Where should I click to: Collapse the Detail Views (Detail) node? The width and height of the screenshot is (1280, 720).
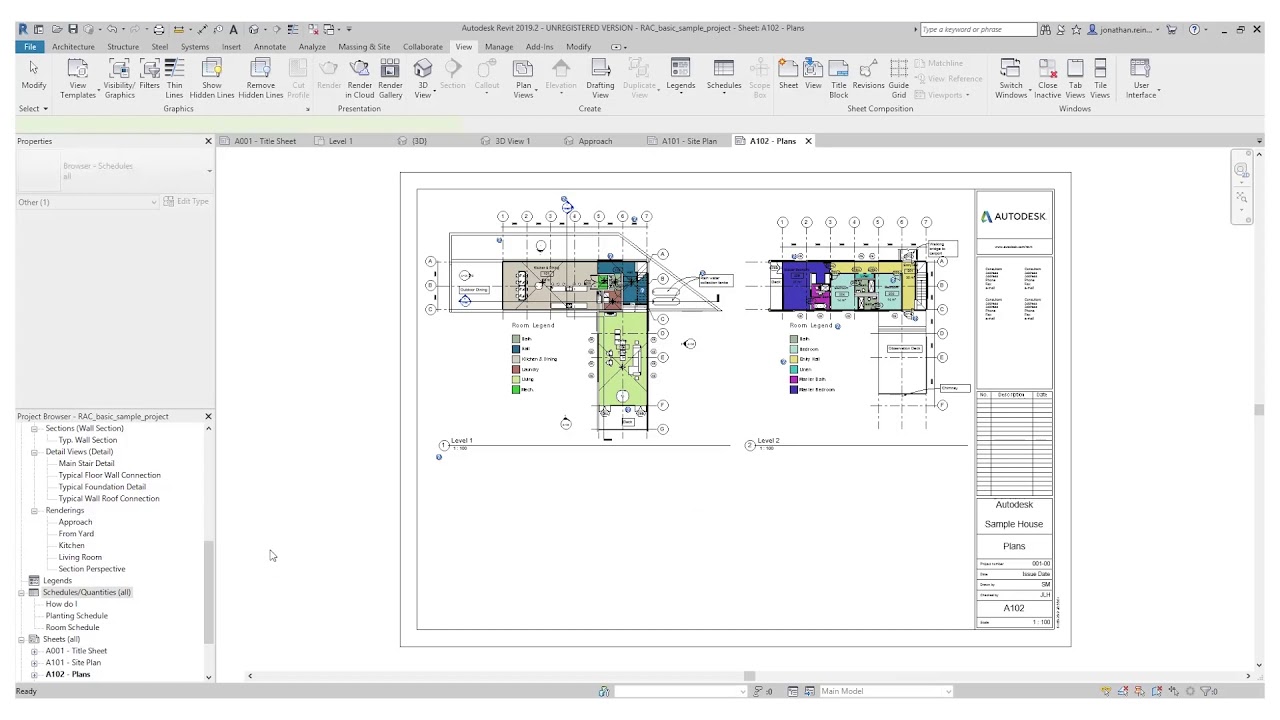click(34, 452)
